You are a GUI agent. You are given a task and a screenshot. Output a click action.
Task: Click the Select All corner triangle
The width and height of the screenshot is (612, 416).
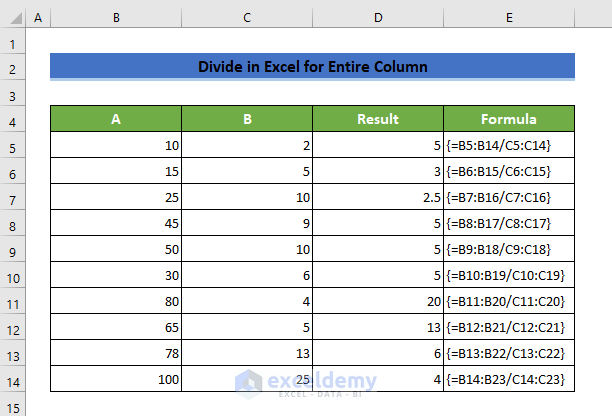(x=13, y=18)
